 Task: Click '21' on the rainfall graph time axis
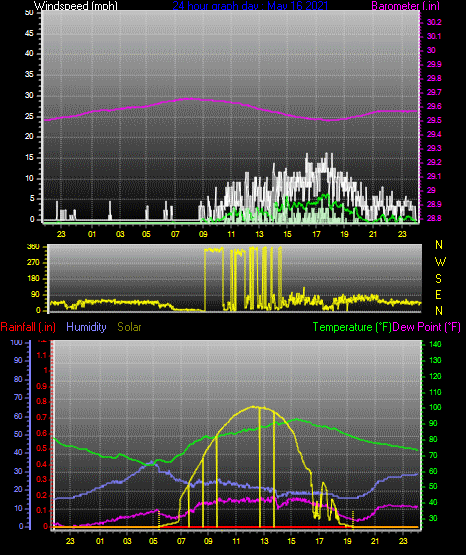click(375, 542)
